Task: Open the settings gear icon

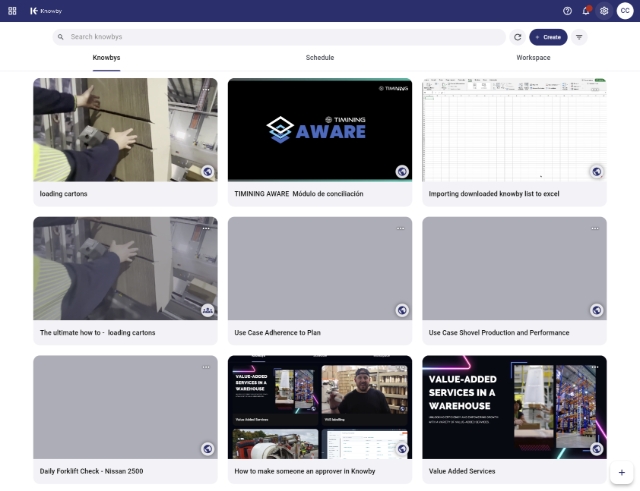Action: coord(604,11)
